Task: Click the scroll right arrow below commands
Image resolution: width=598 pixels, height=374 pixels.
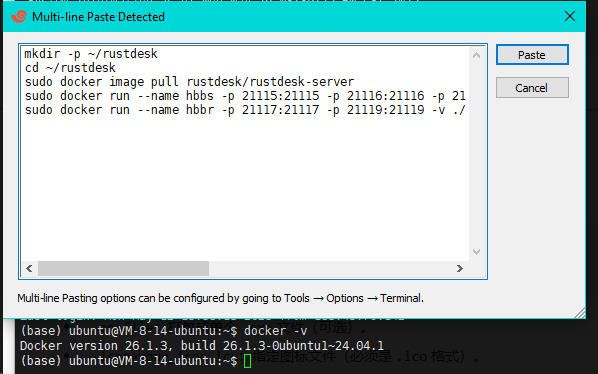Action: (x=460, y=268)
